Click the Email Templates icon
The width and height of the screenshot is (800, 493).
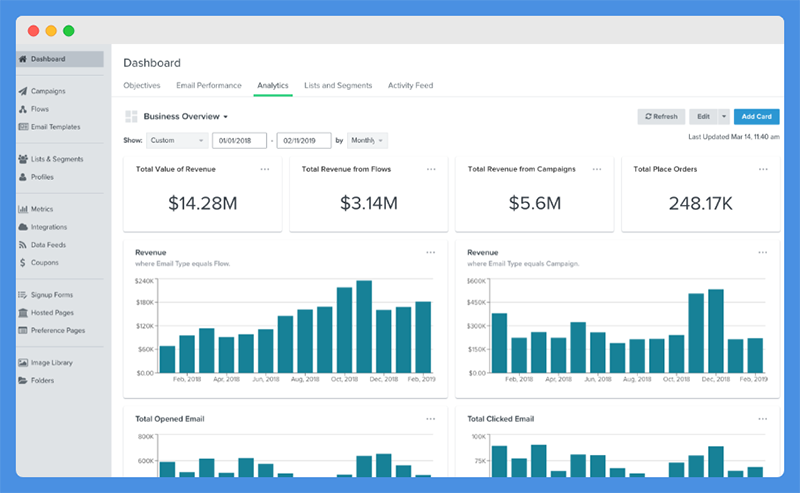point(23,127)
